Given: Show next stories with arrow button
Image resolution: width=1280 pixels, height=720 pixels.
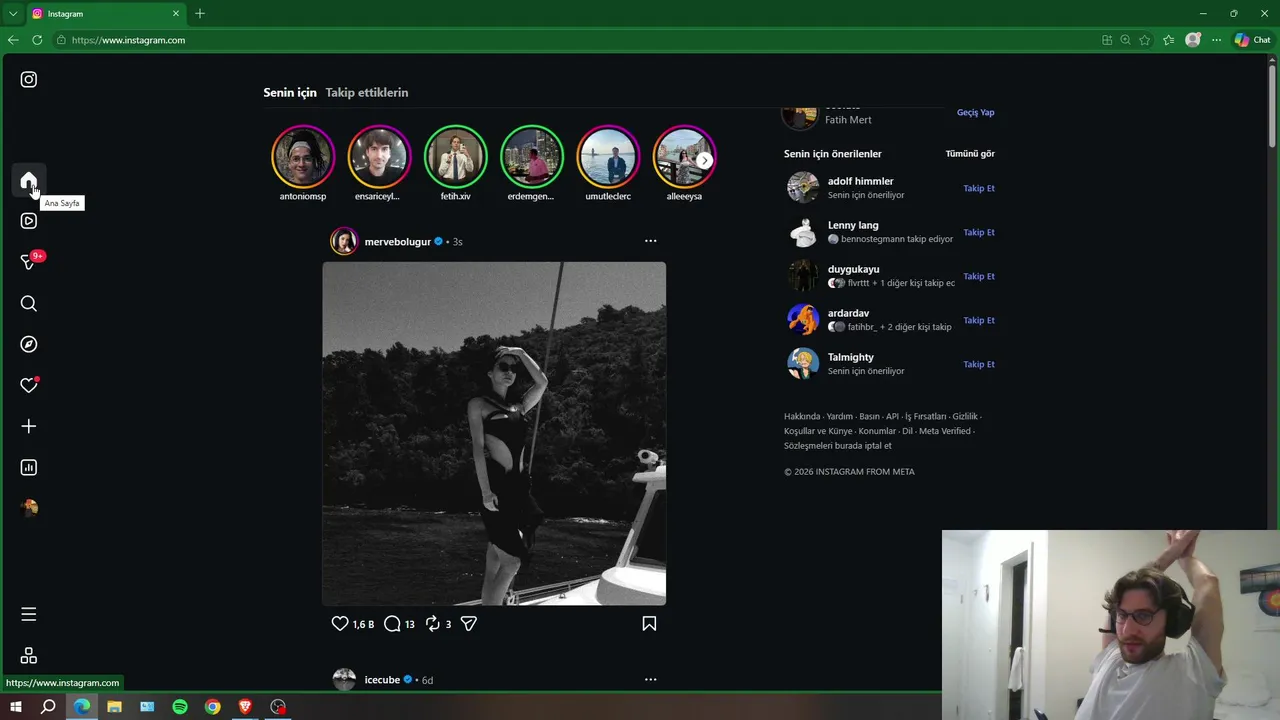Looking at the screenshot, I should click(705, 160).
